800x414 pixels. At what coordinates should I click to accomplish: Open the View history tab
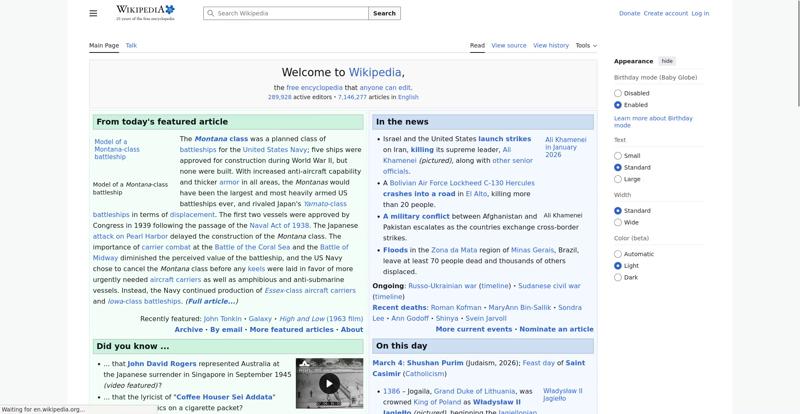(551, 45)
